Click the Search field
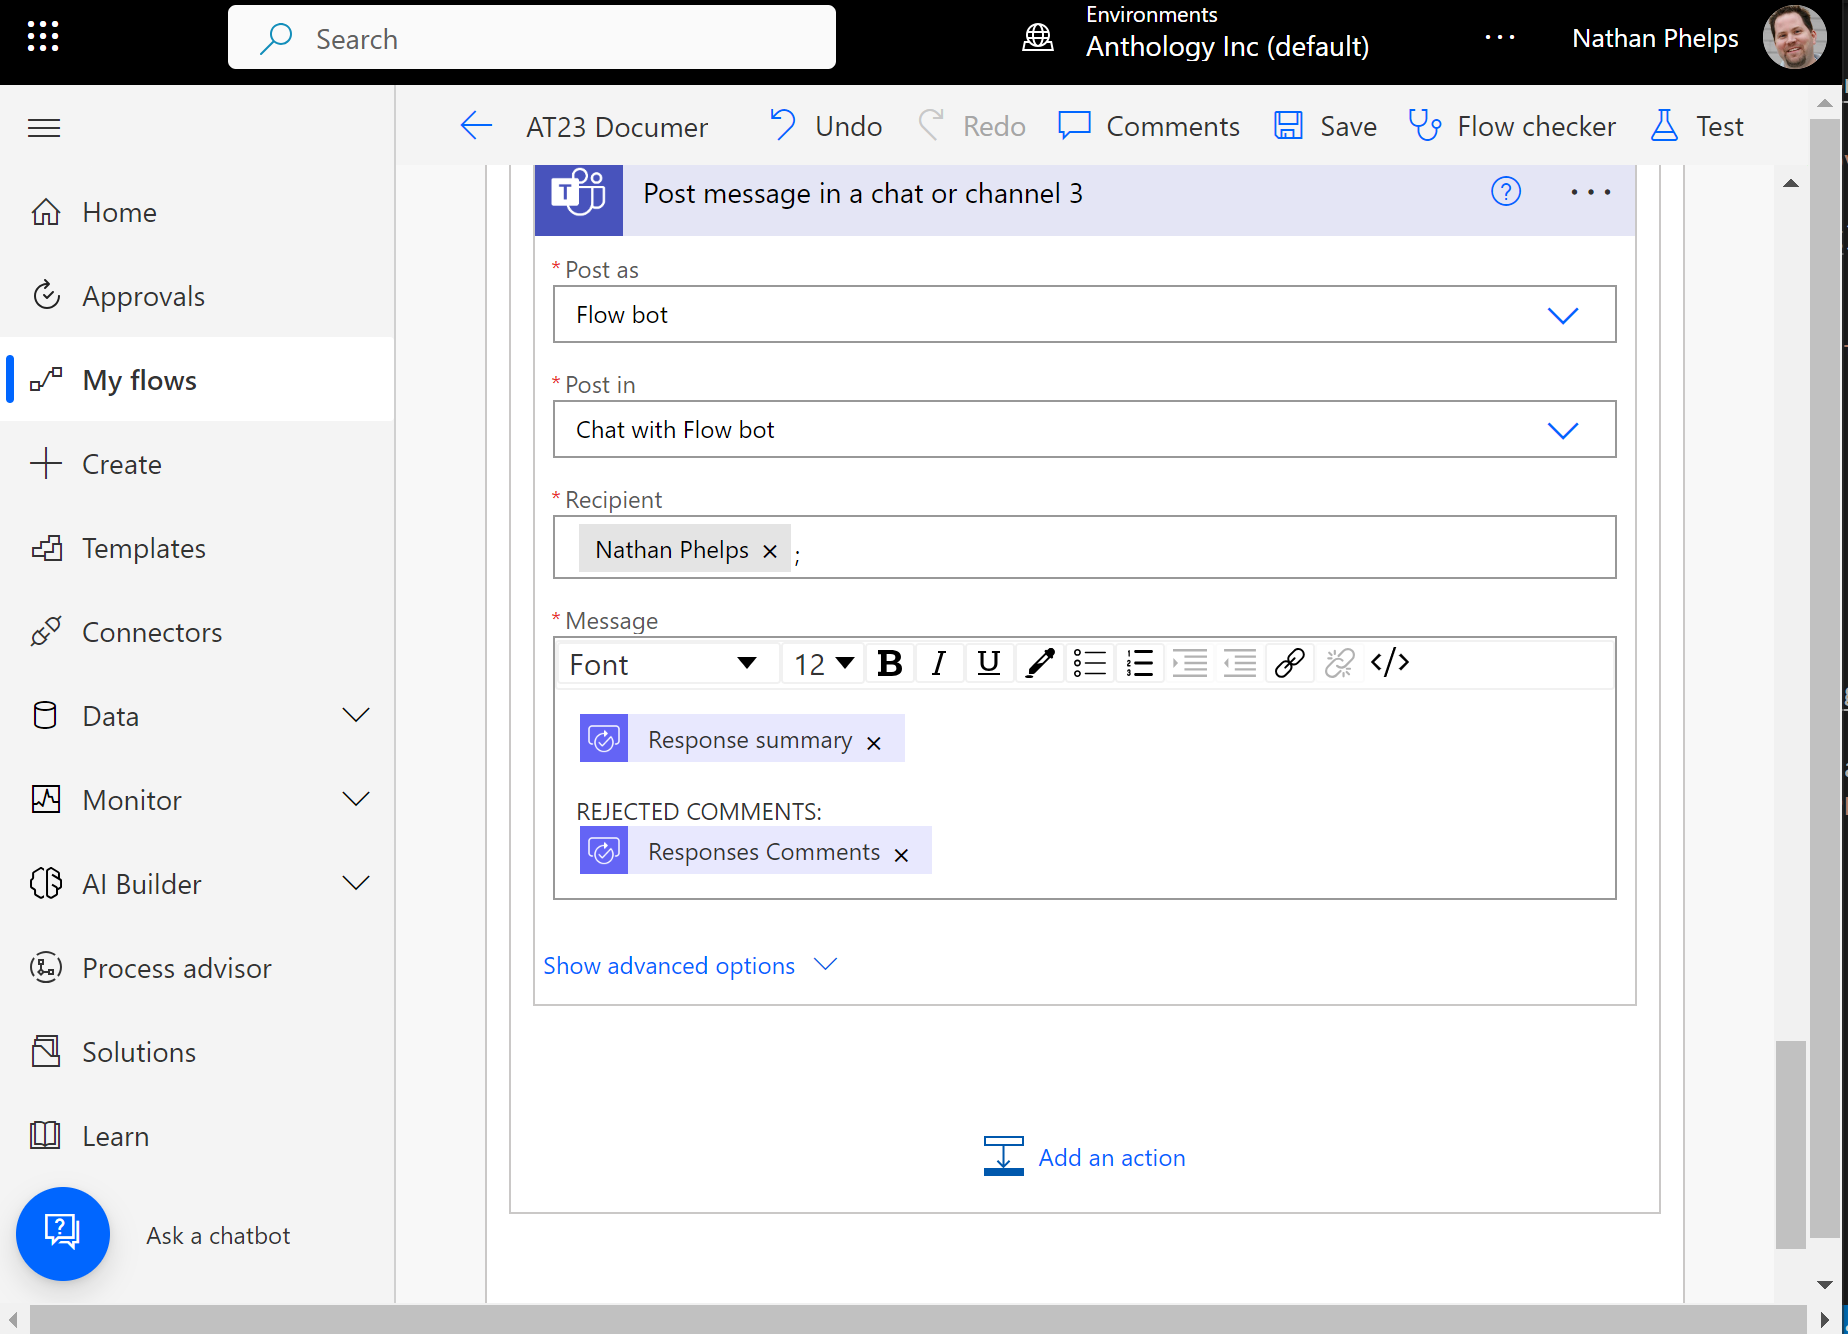The width and height of the screenshot is (1848, 1334). pyautogui.click(x=532, y=38)
